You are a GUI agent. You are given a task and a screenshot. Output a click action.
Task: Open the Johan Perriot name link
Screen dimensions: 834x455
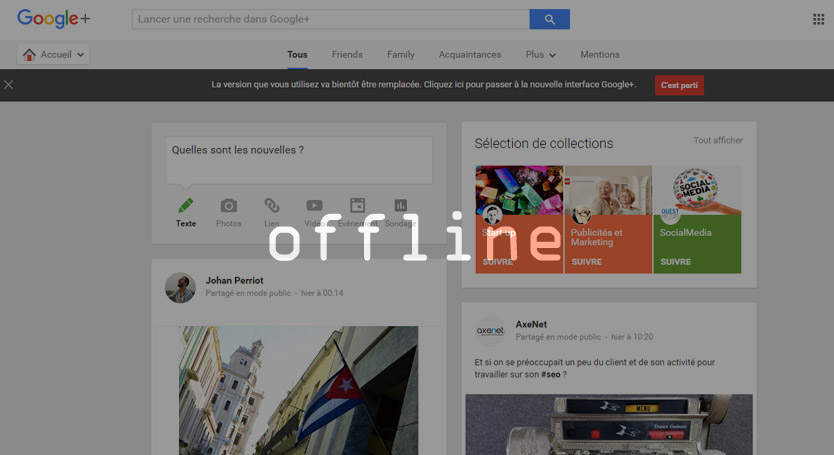click(234, 280)
